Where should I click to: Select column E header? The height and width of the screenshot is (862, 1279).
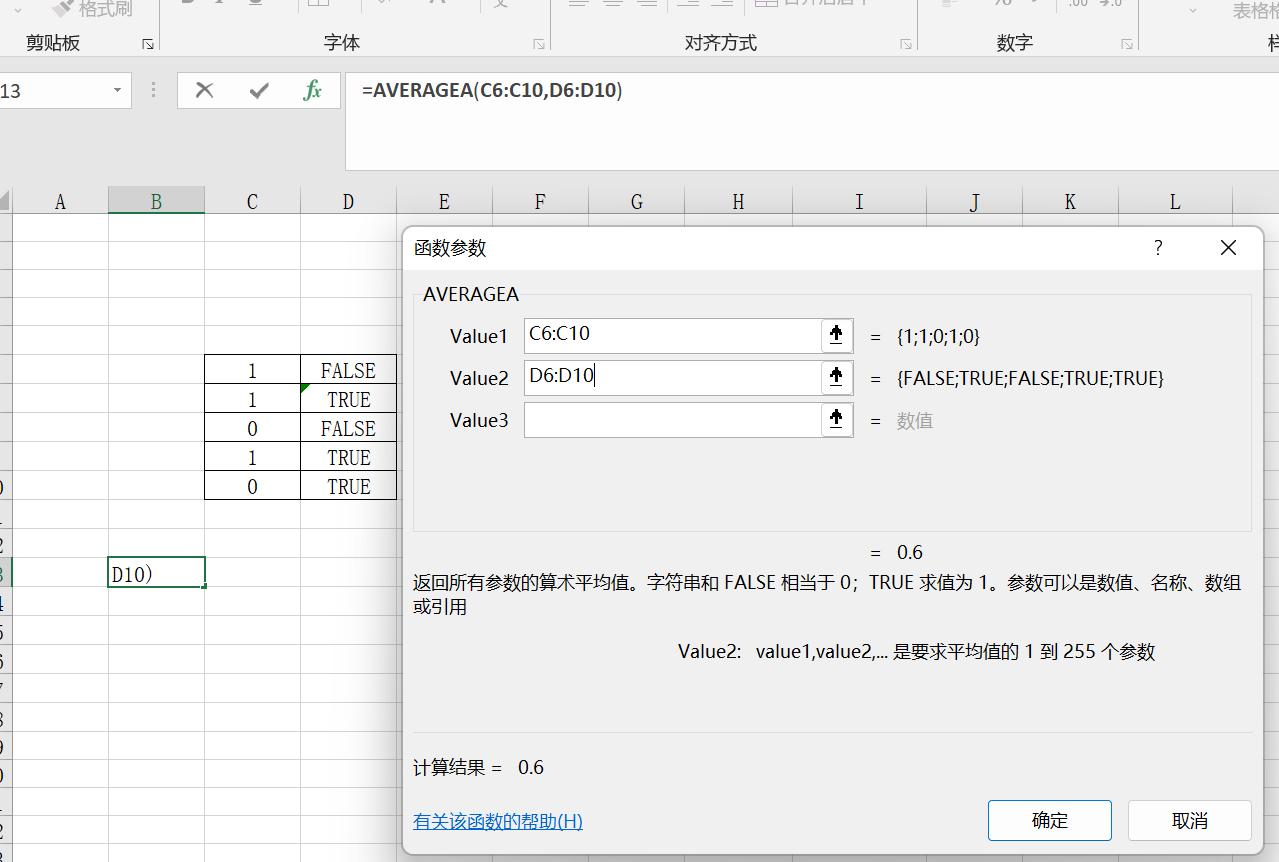coord(444,202)
